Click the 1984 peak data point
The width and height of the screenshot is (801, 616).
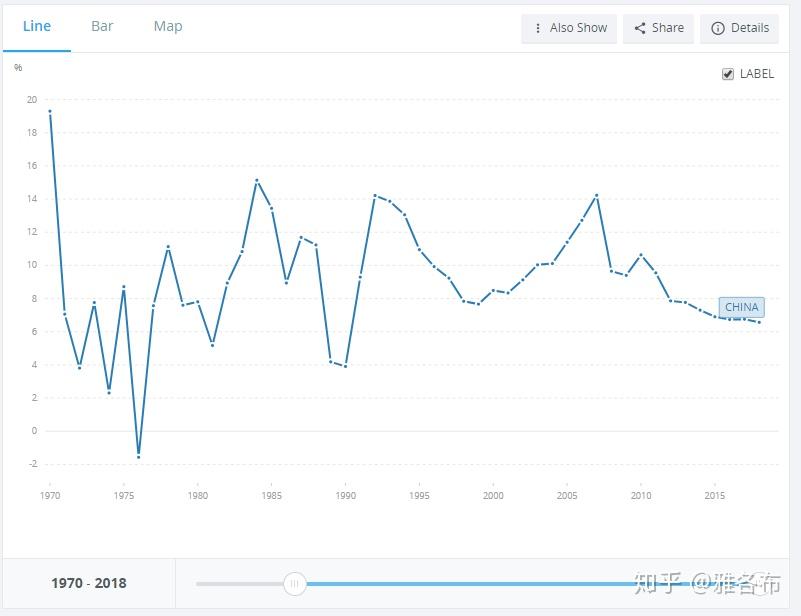pyautogui.click(x=256, y=180)
